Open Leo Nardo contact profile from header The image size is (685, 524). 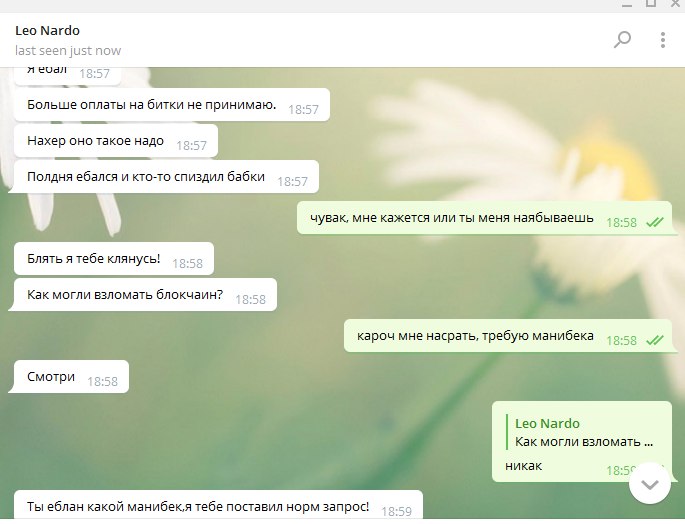[48, 31]
